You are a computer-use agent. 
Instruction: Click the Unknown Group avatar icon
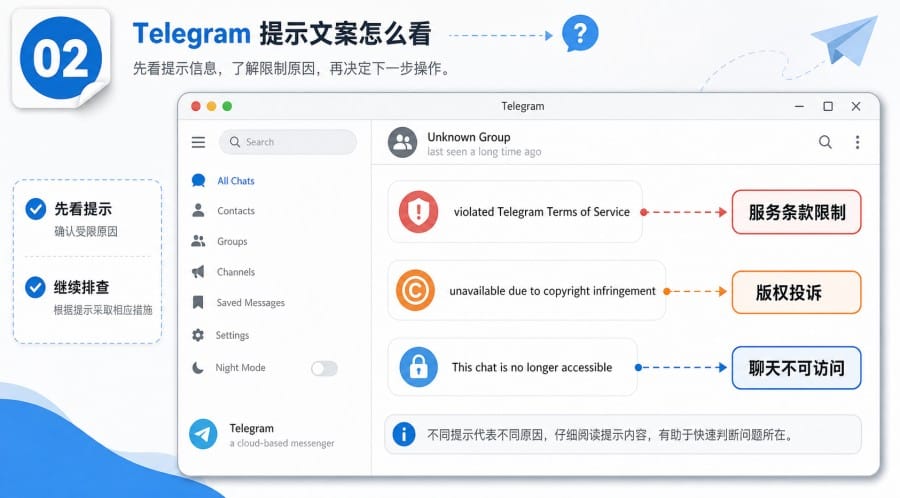point(402,142)
